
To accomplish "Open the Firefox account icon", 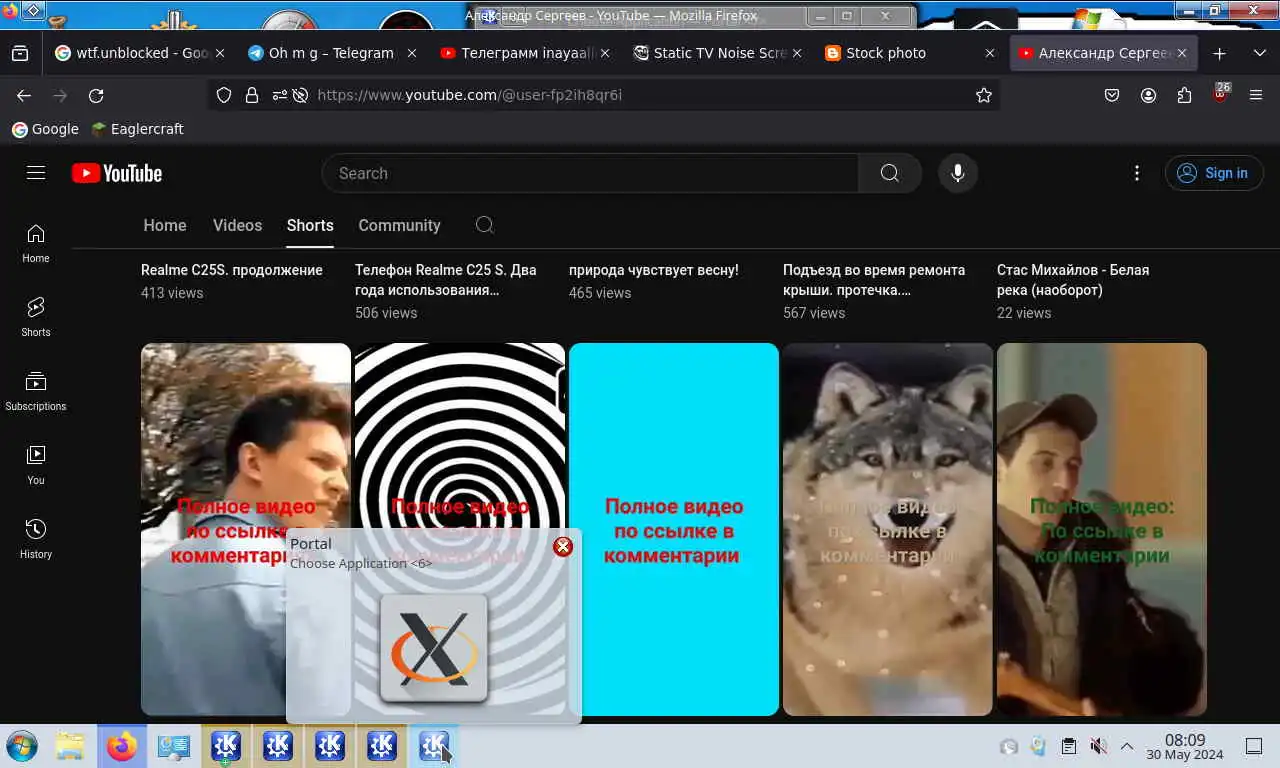I will [1148, 95].
